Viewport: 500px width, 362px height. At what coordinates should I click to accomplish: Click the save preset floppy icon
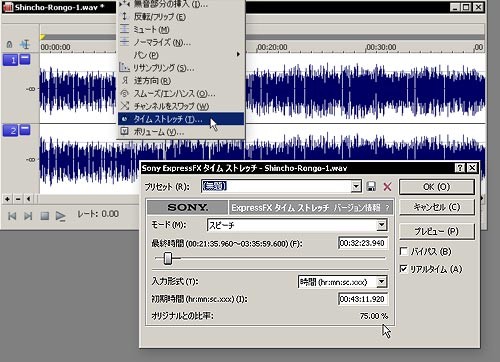click(x=371, y=187)
